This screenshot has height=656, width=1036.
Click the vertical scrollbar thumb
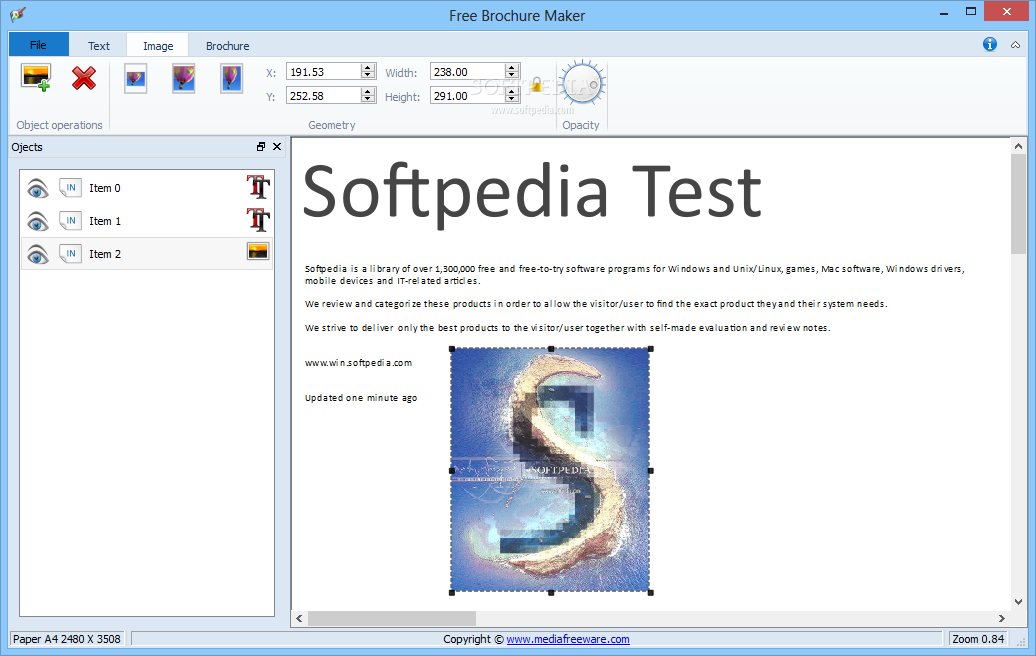point(1018,203)
